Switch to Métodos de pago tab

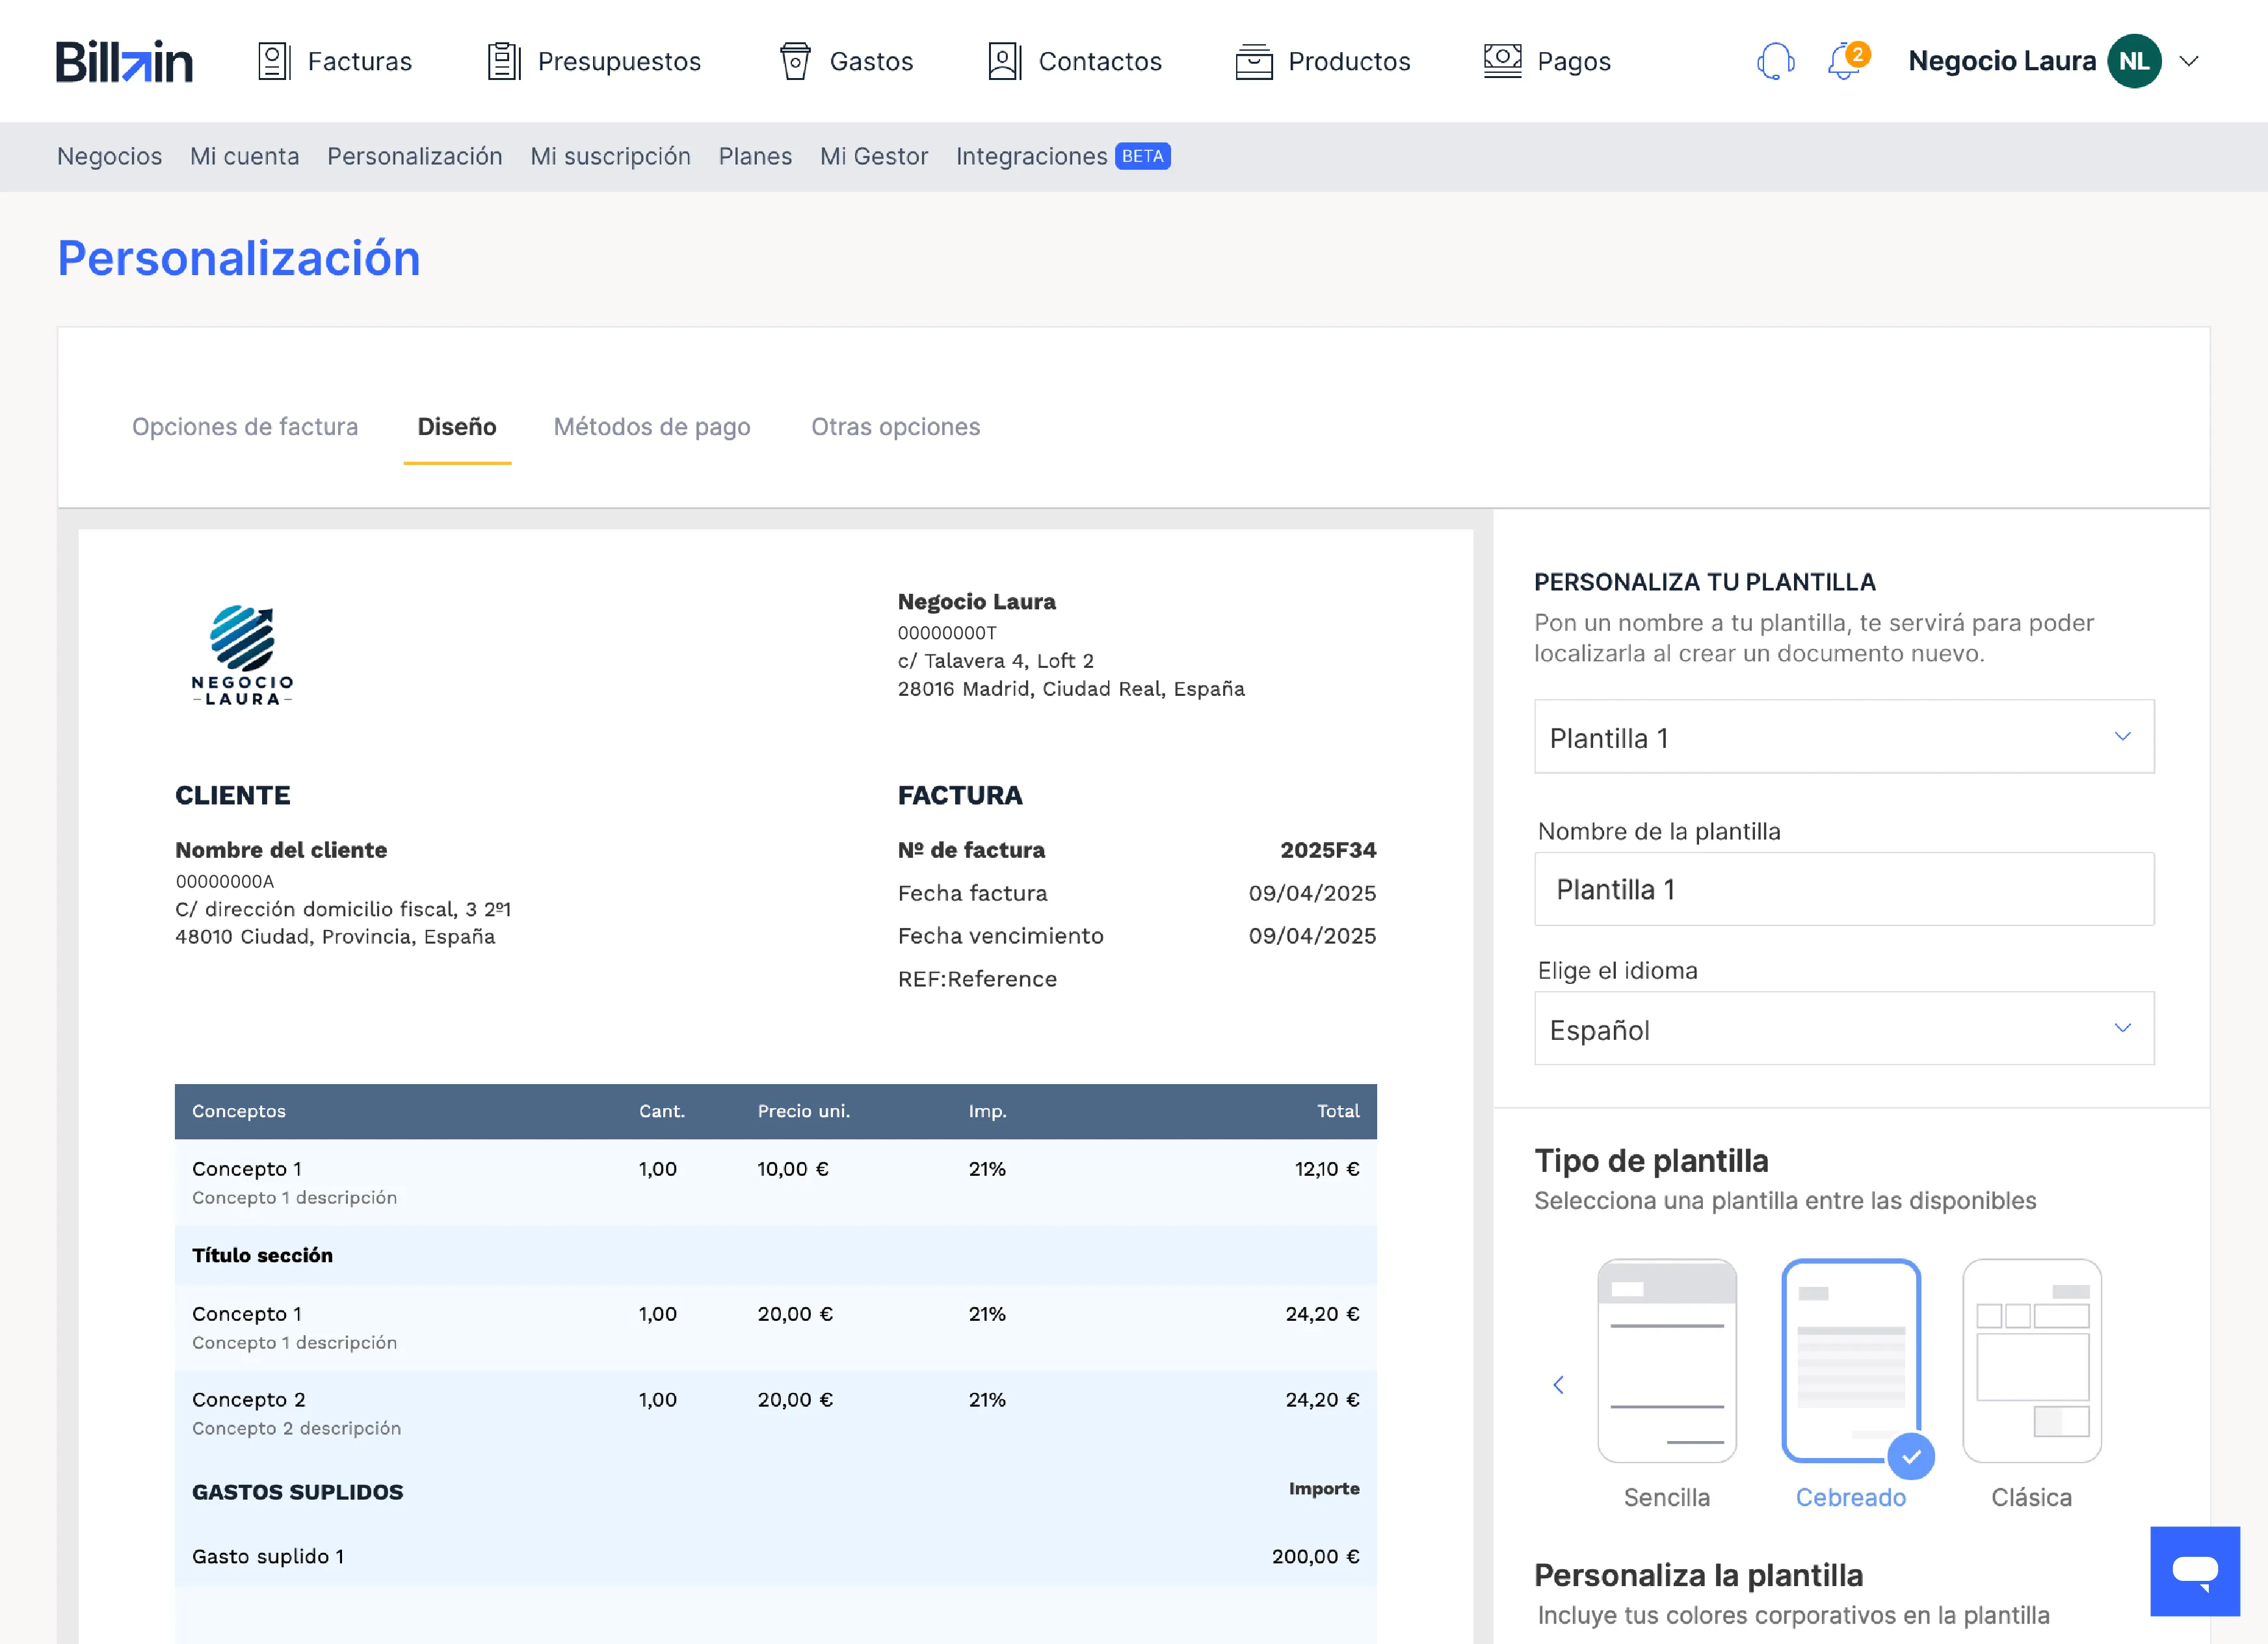(652, 427)
